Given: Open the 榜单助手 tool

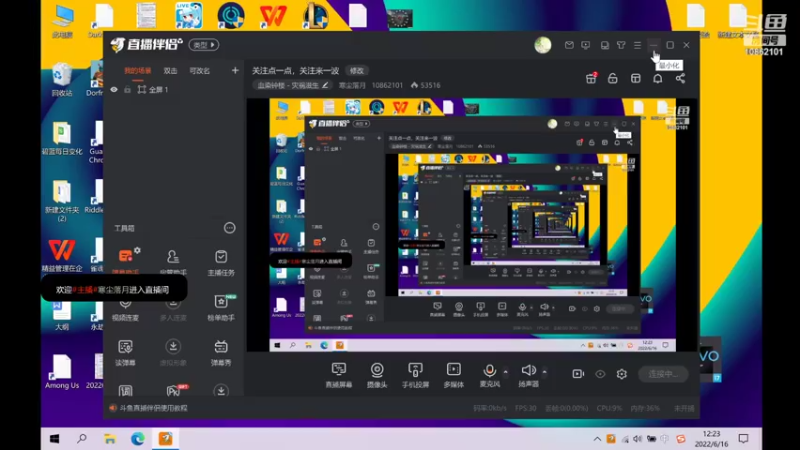Looking at the screenshot, I should click(221, 308).
